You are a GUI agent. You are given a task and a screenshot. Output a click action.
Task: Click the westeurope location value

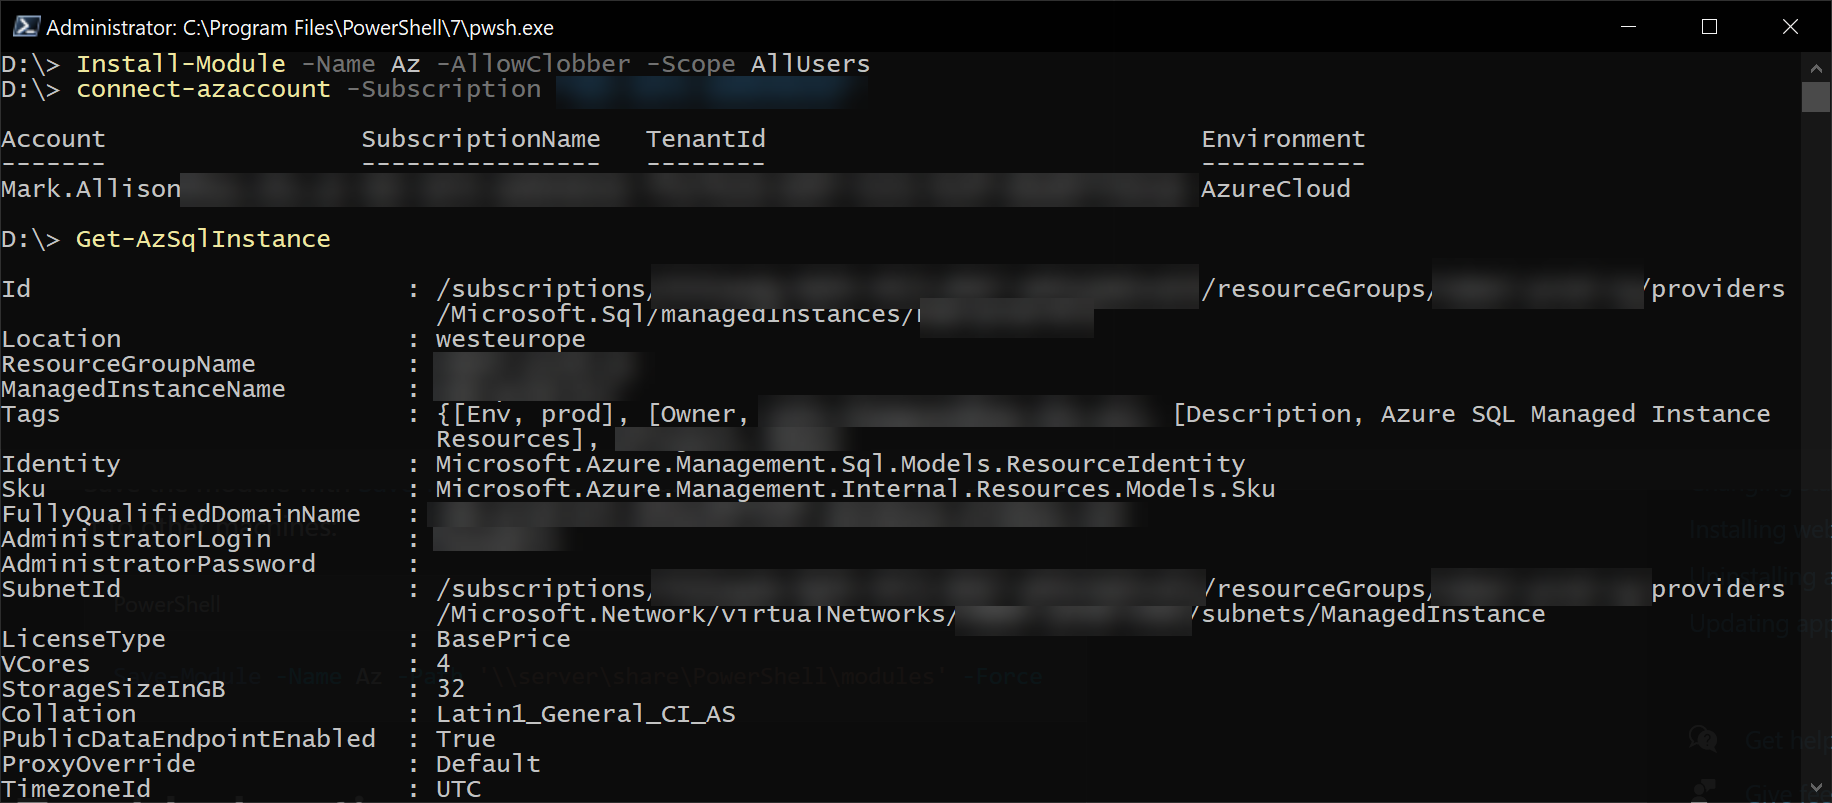coord(511,339)
